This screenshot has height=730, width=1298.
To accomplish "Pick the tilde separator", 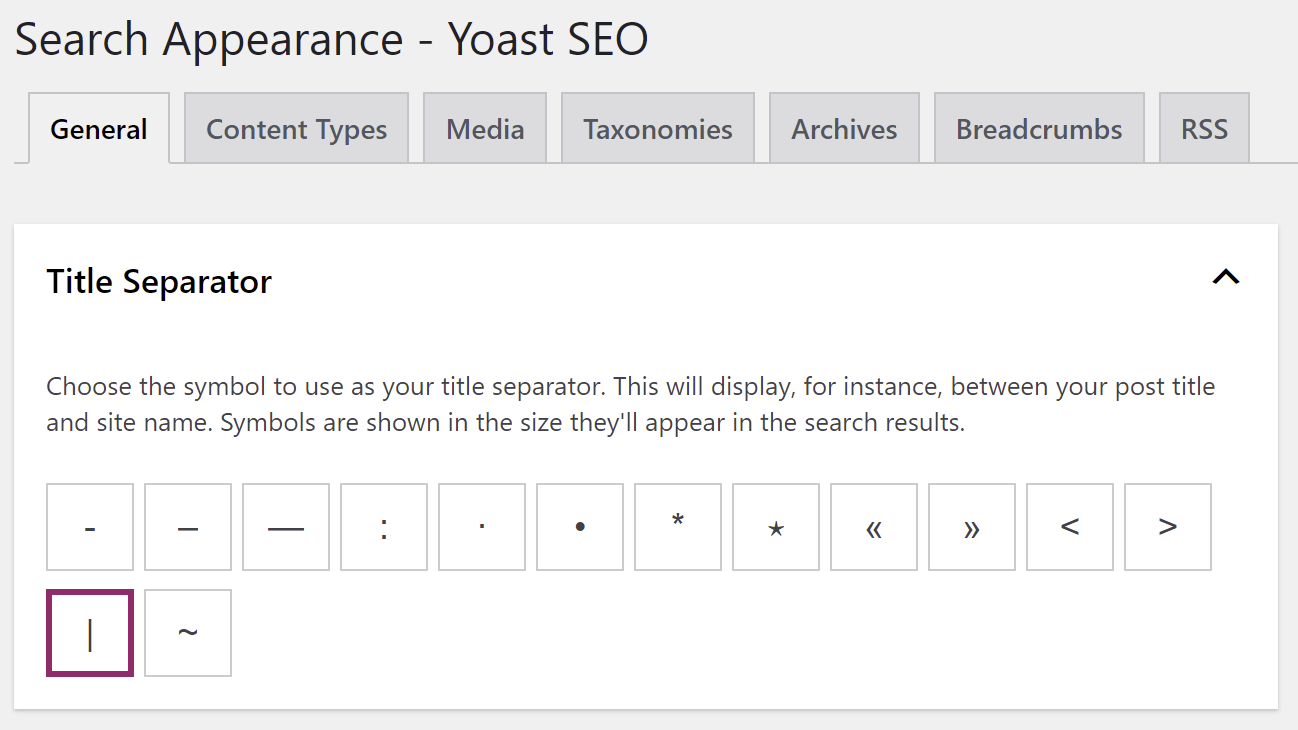I will click(188, 633).
